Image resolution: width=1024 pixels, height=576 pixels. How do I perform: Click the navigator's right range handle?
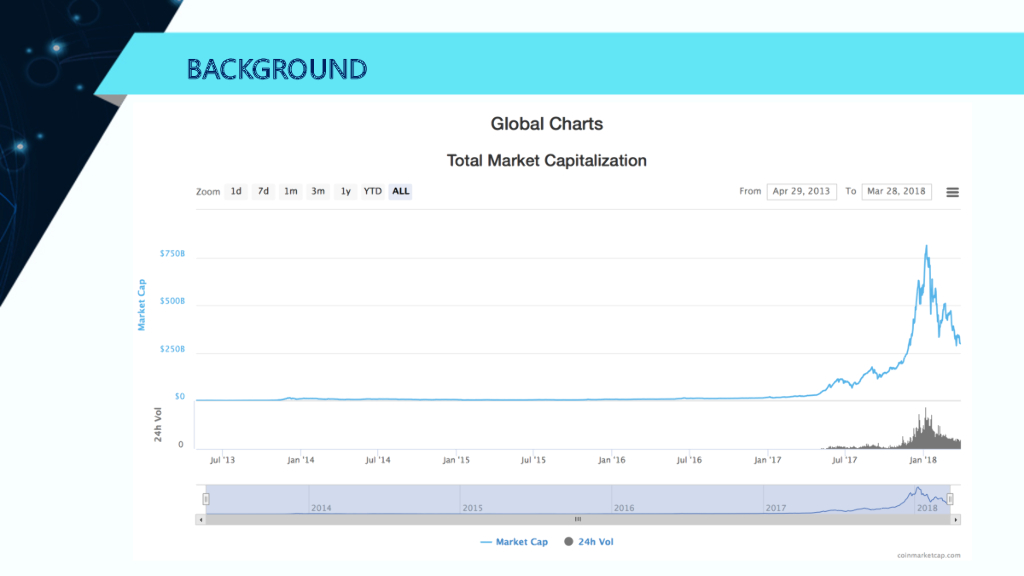(950, 498)
